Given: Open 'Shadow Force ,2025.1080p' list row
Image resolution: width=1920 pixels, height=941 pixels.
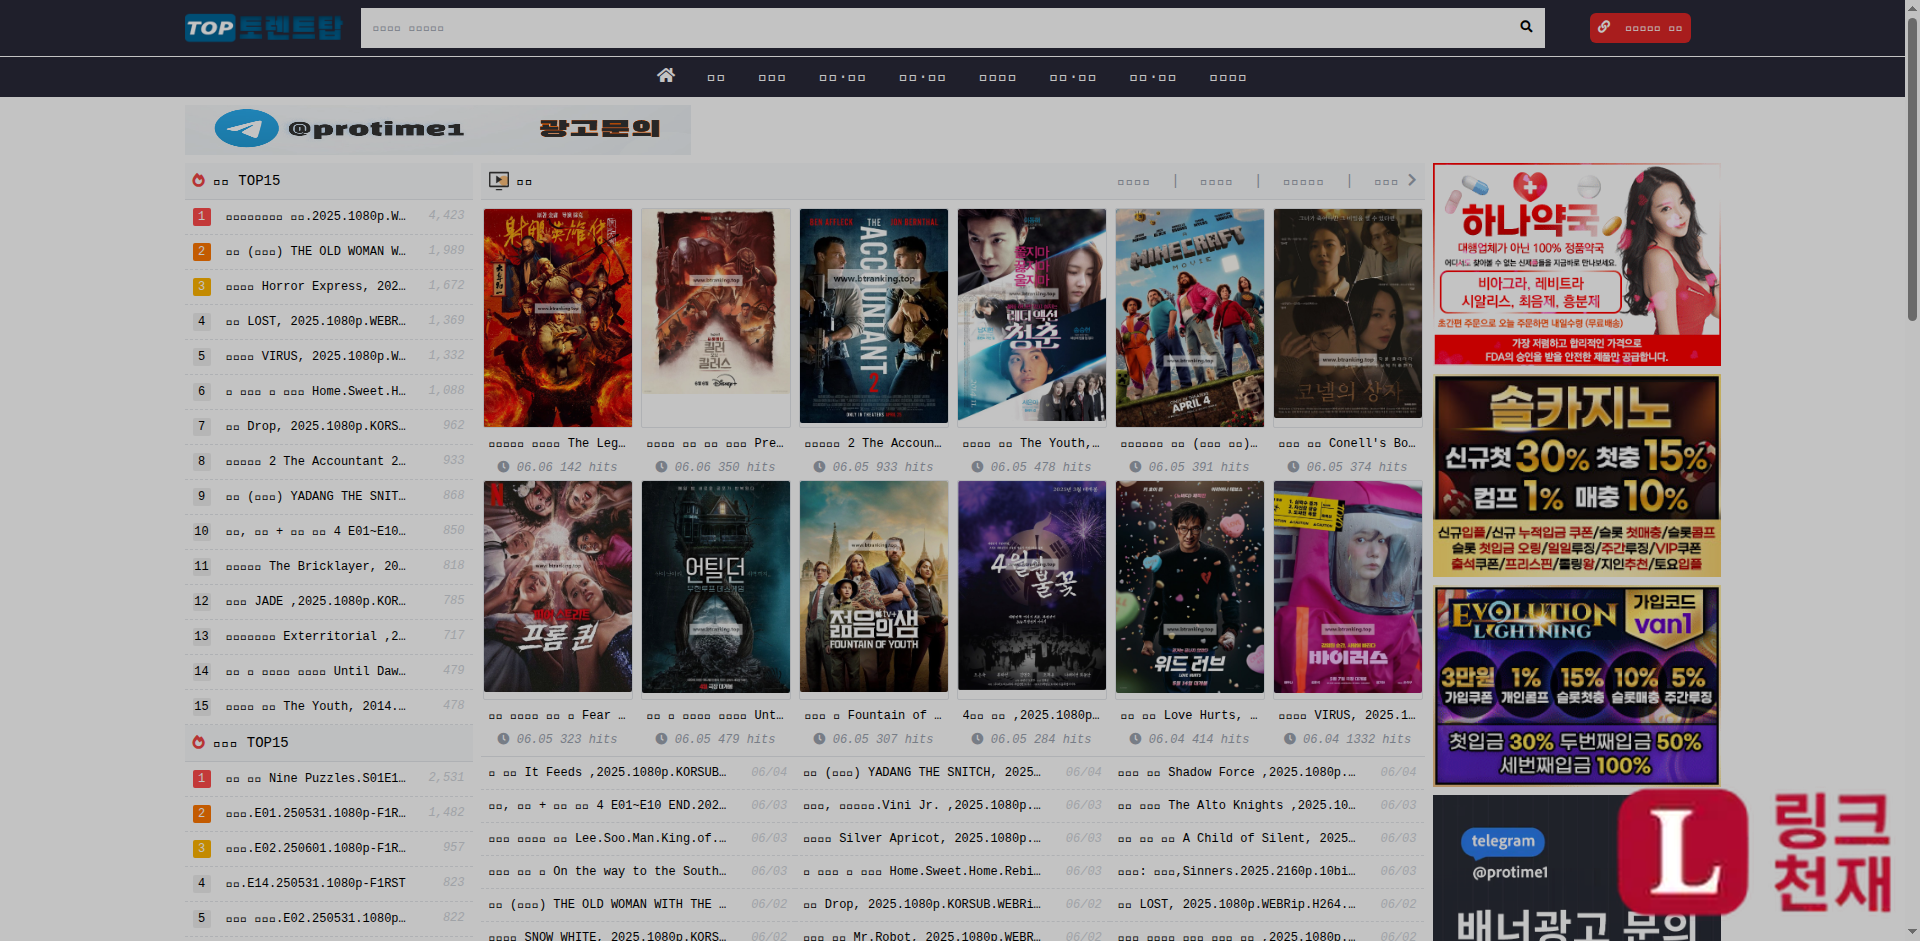Looking at the screenshot, I should (1237, 772).
